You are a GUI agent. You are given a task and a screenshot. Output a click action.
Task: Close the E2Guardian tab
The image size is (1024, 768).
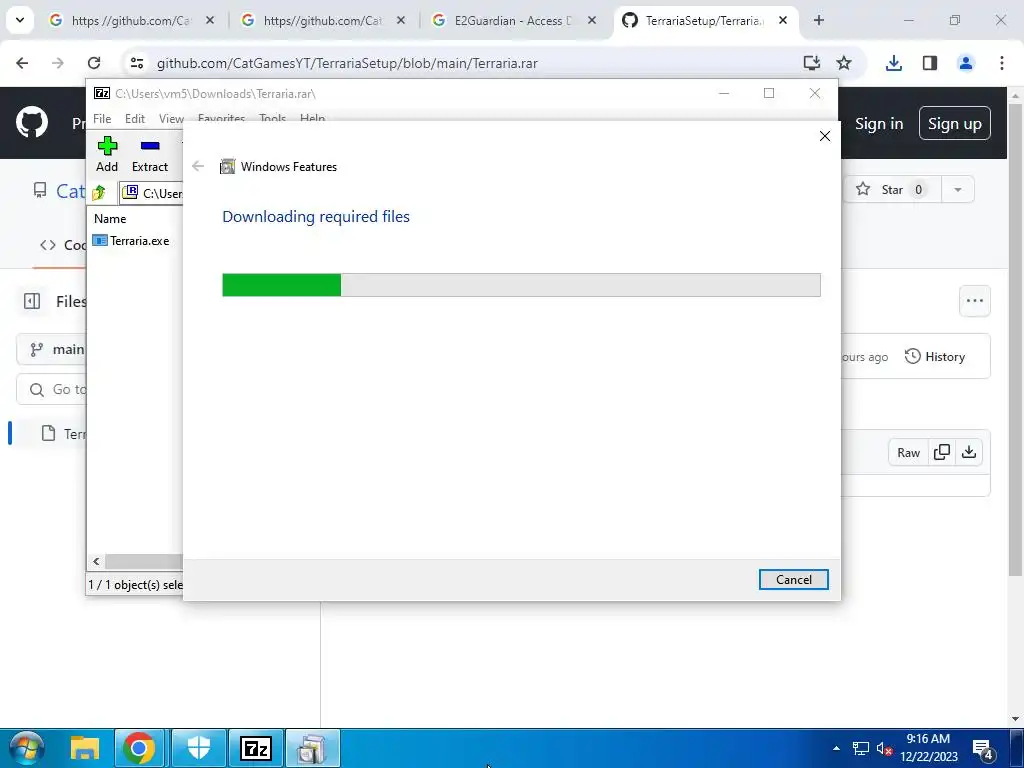[592, 20]
